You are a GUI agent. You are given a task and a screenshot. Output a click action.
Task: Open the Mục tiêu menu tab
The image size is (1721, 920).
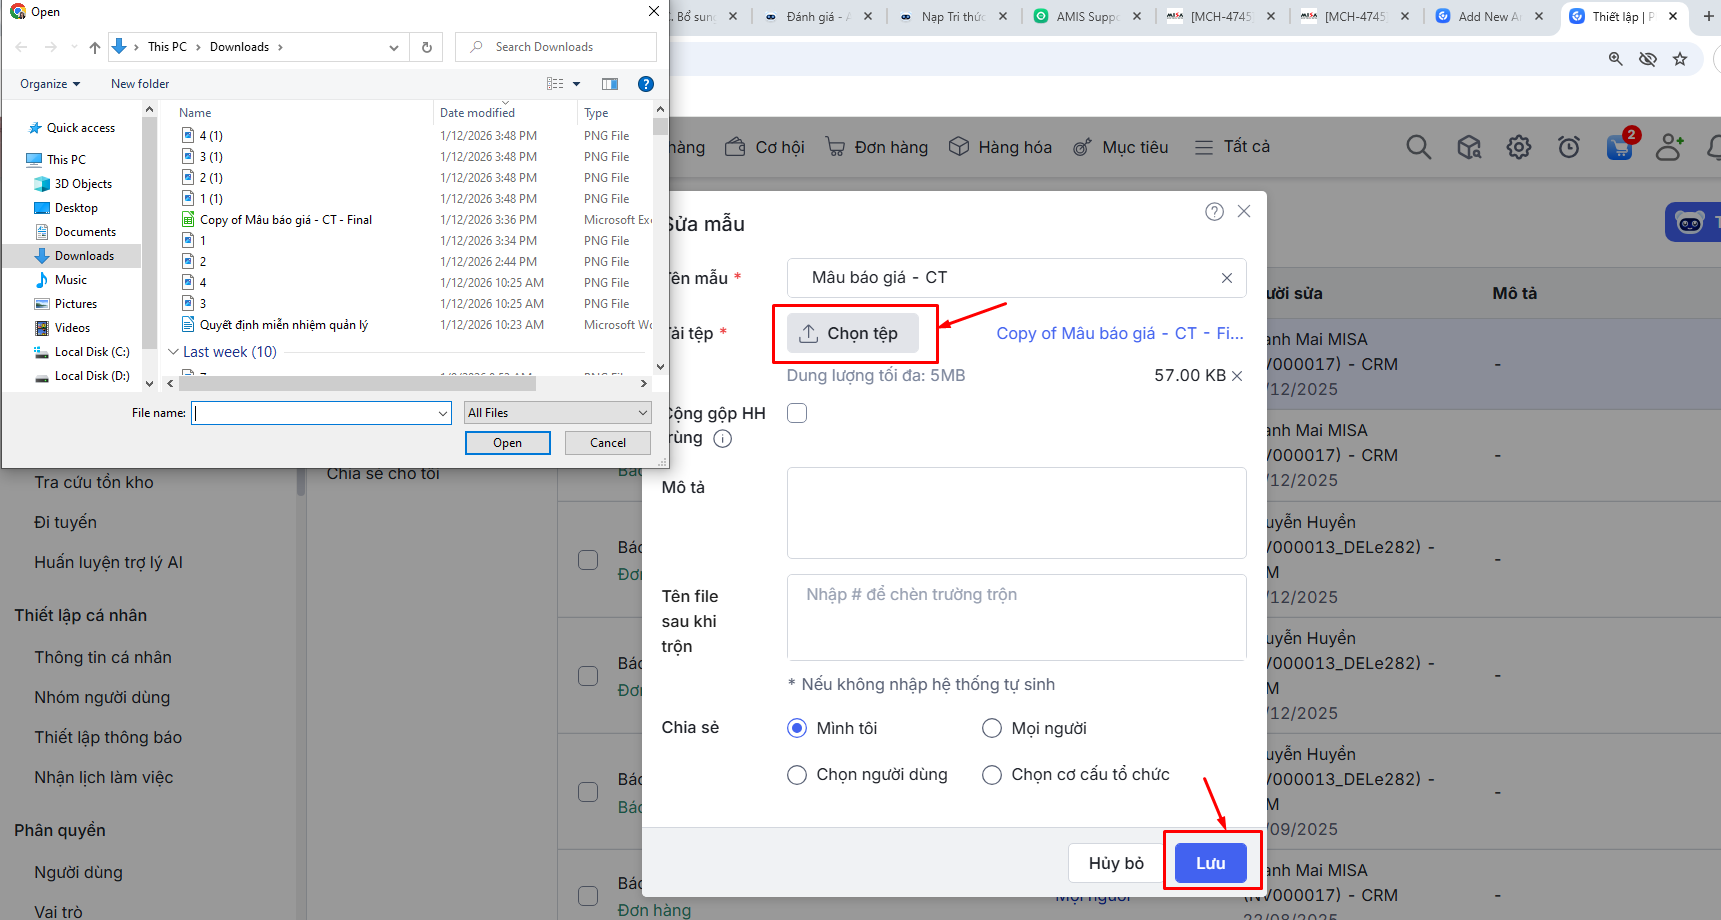[x=1121, y=147]
